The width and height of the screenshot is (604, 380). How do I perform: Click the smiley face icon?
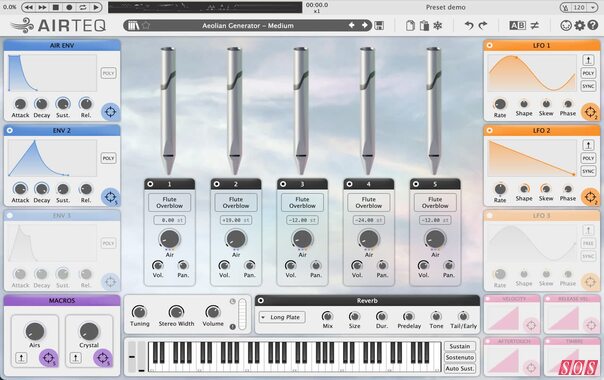point(565,25)
